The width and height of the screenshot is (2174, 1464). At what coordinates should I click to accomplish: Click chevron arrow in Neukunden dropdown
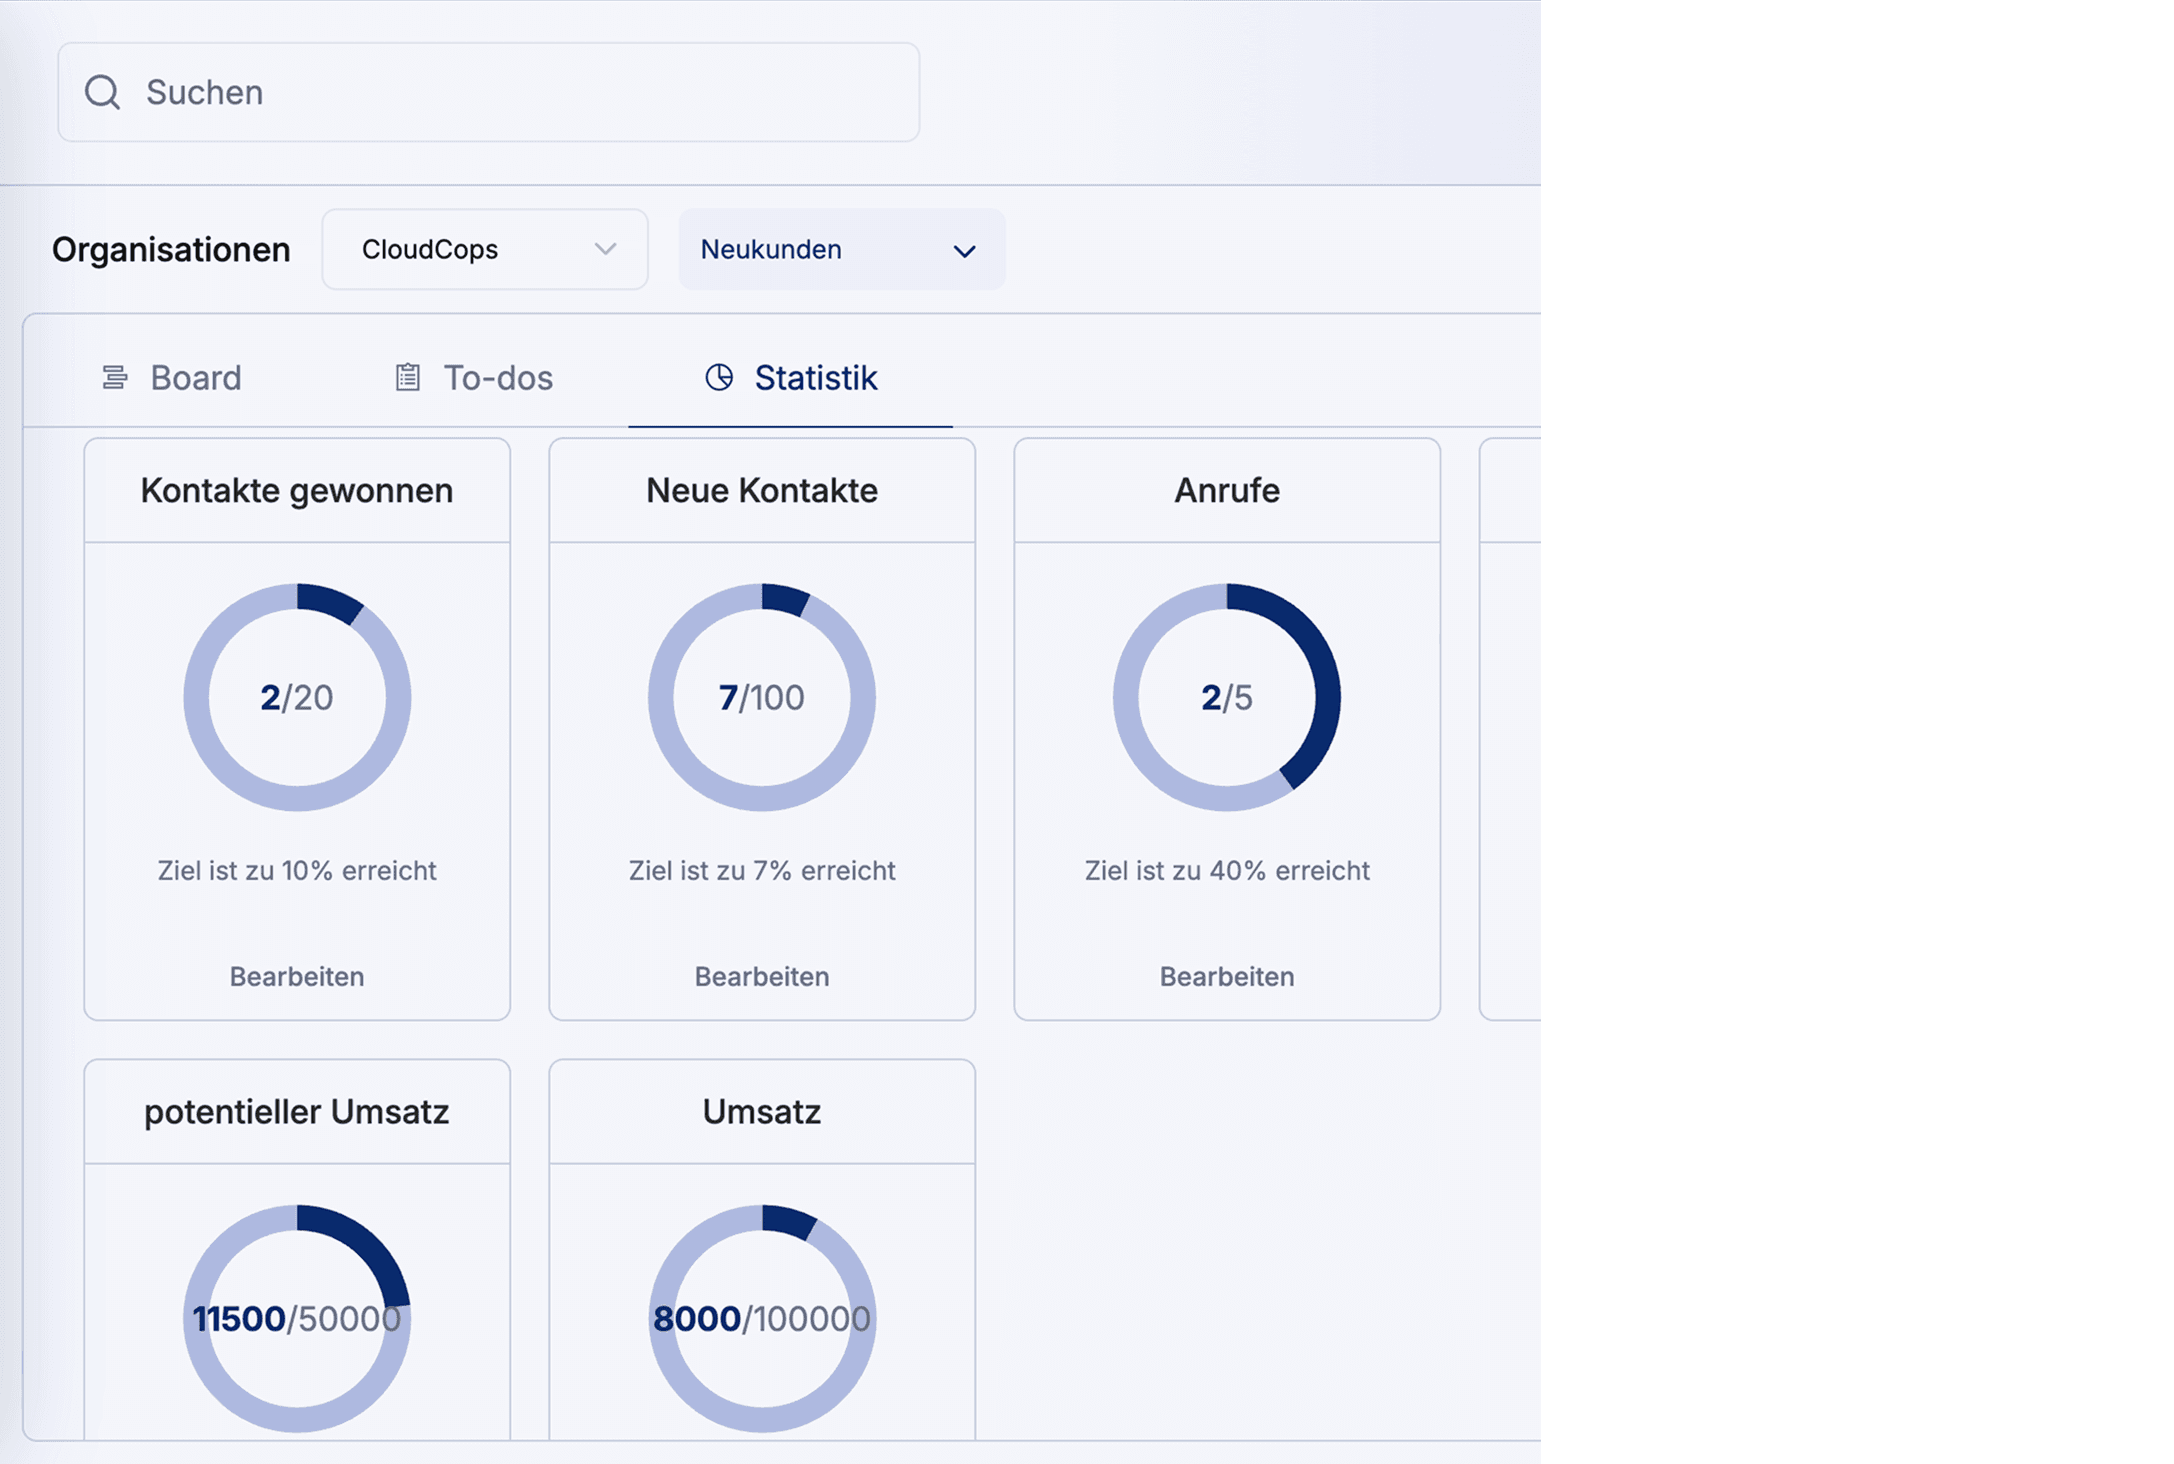click(x=964, y=251)
